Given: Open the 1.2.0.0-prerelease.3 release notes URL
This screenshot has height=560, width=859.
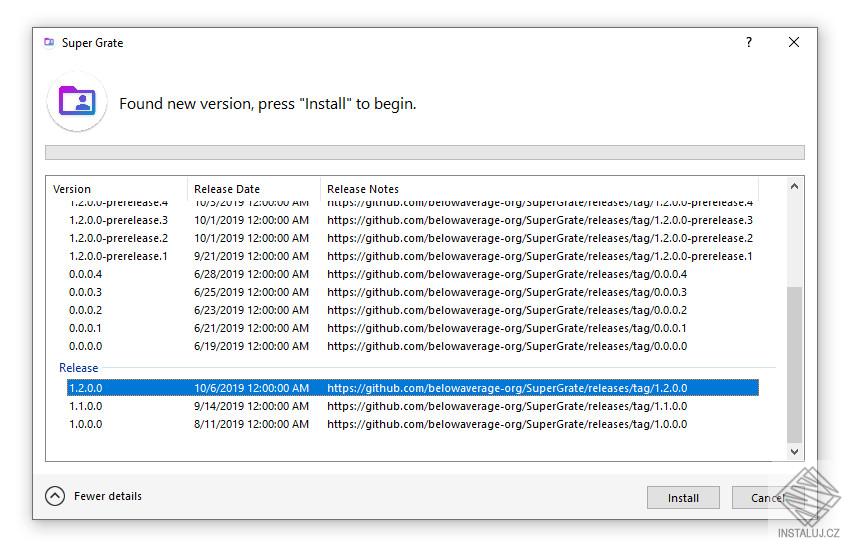Looking at the screenshot, I should [x=540, y=220].
